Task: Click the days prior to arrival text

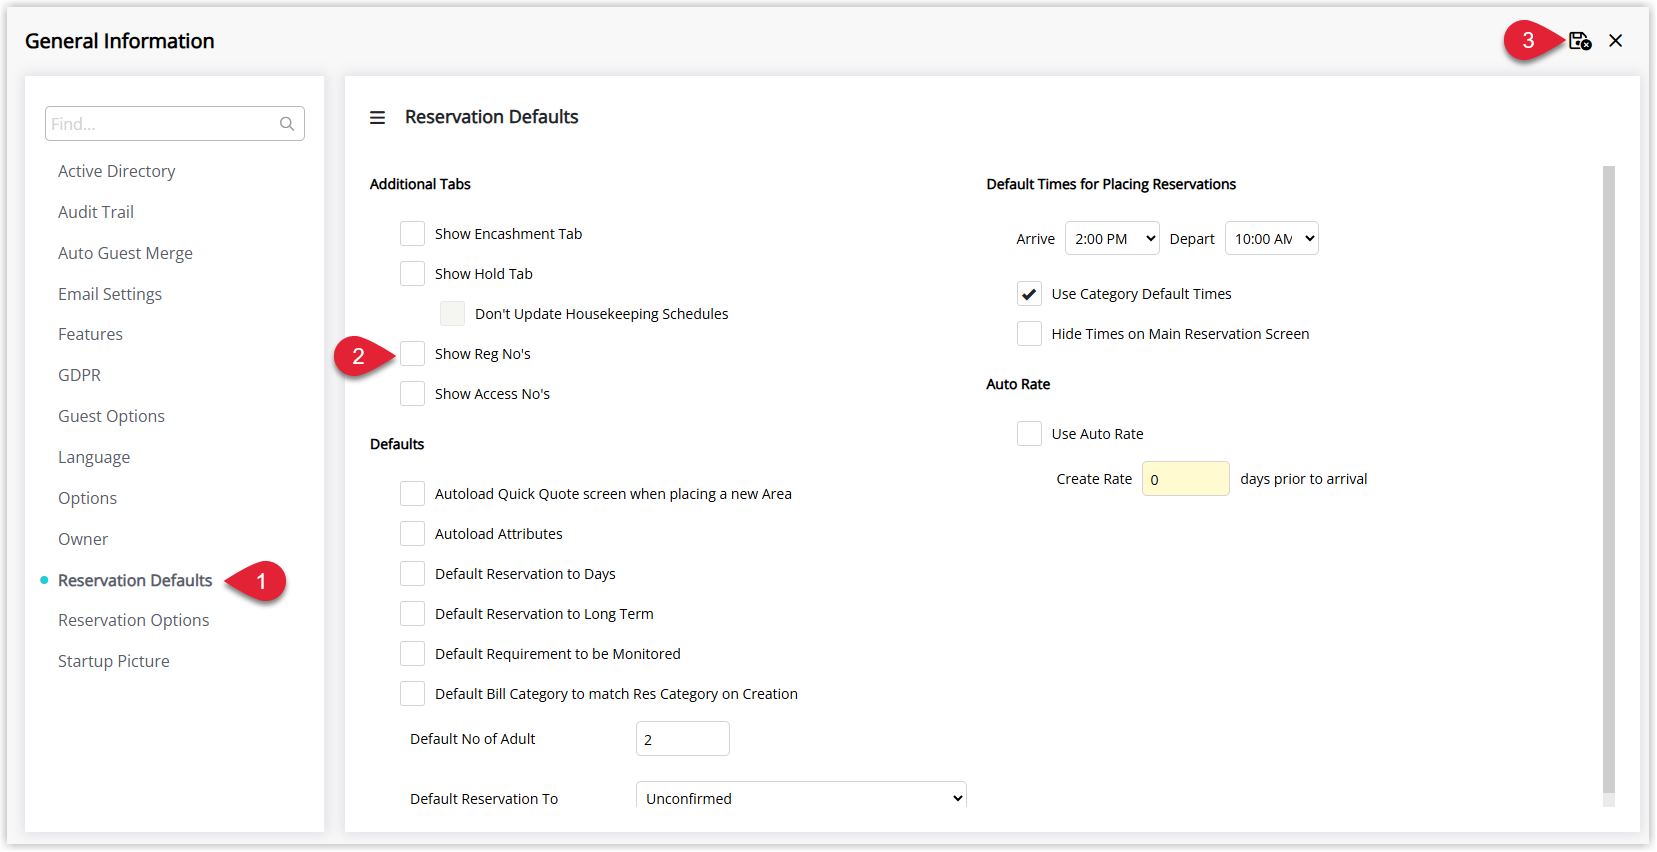Action: click(1304, 479)
